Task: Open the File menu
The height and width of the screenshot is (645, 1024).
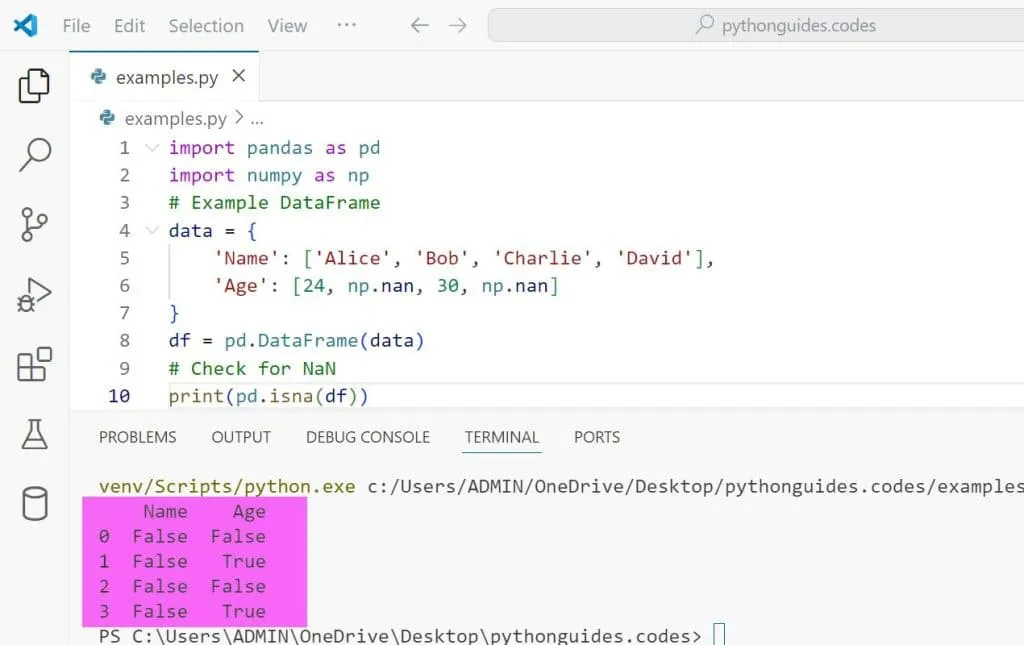Action: click(76, 26)
